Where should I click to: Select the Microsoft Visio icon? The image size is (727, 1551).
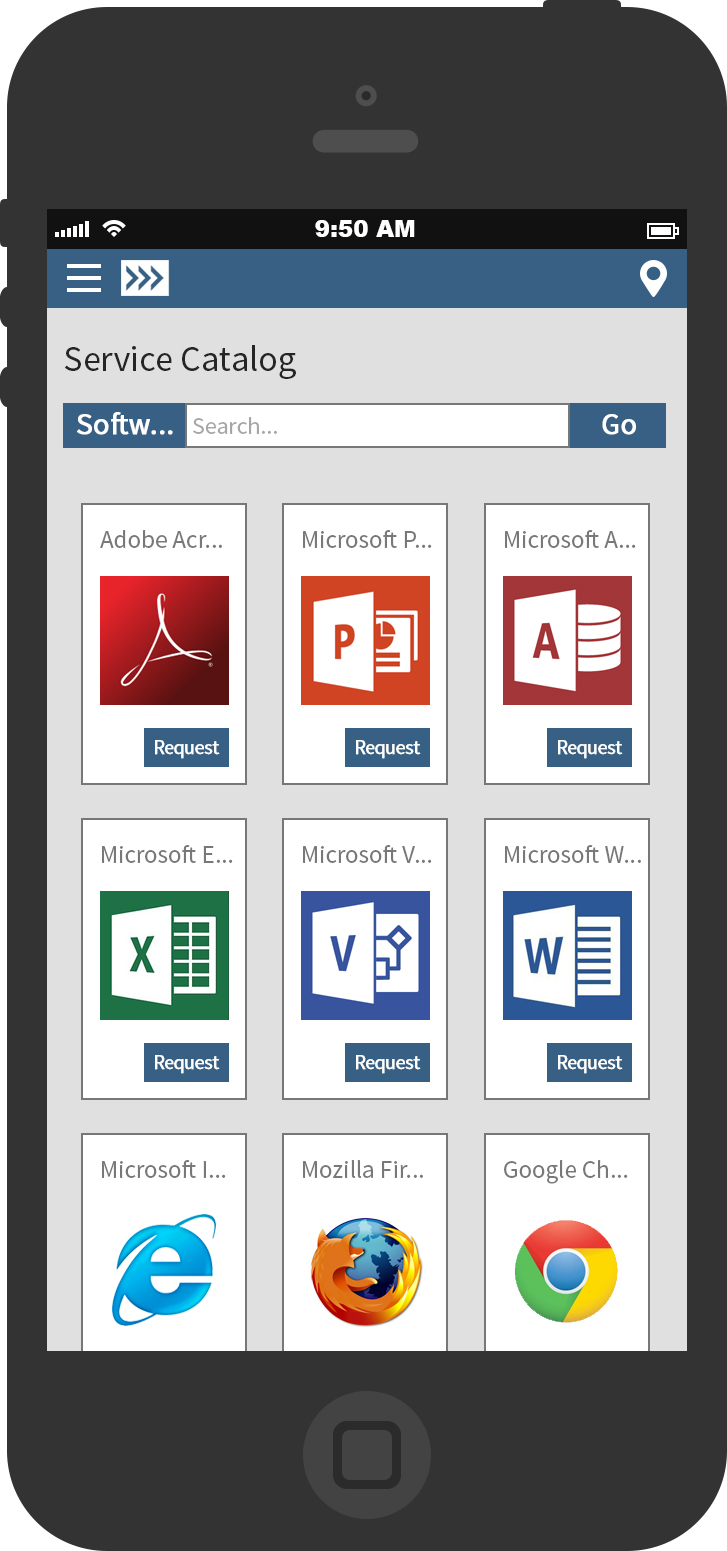365,955
